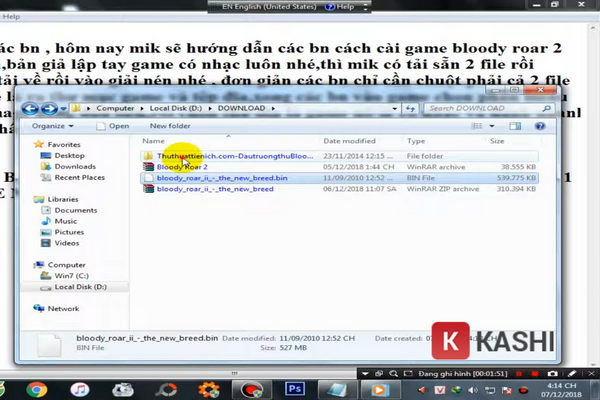Image resolution: width=600 pixels, height=400 pixels.
Task: Go back using Explorer back arrow
Action: (x=30, y=109)
